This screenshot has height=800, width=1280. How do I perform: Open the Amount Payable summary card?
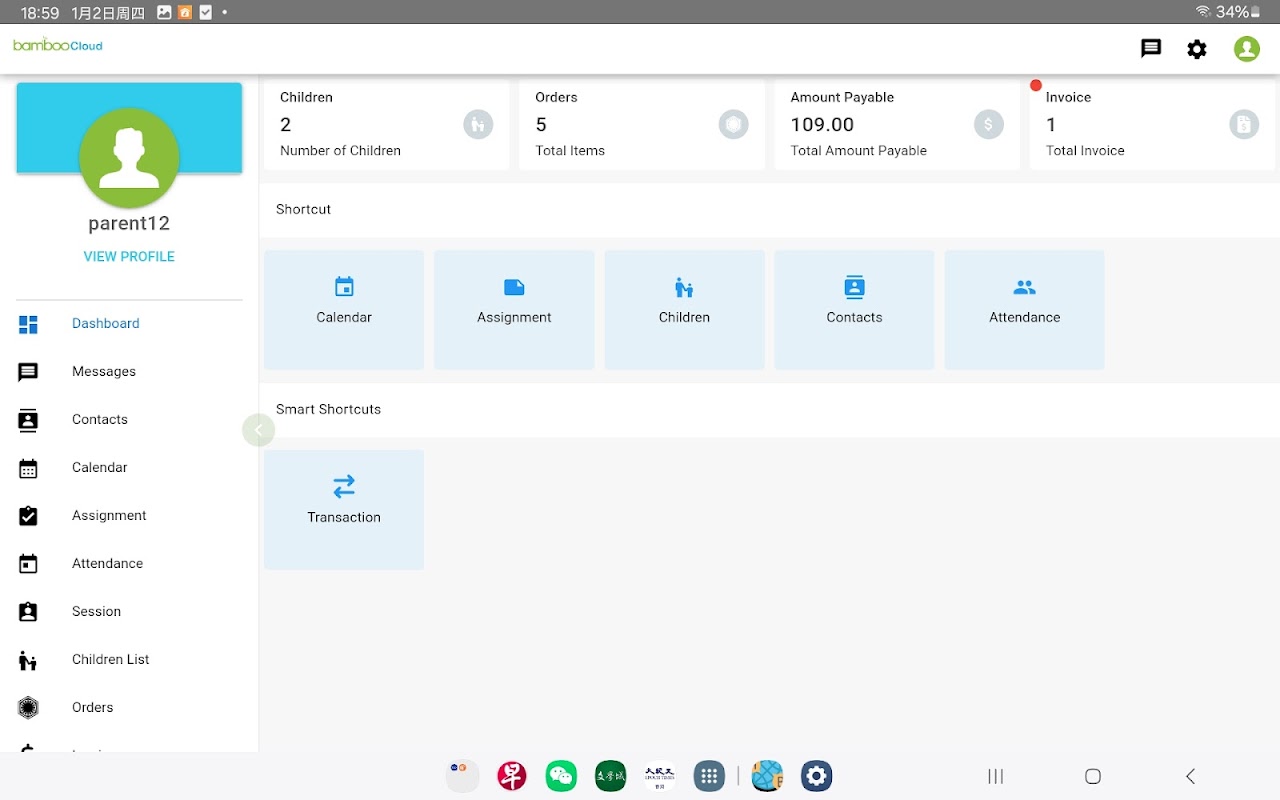tap(896, 125)
